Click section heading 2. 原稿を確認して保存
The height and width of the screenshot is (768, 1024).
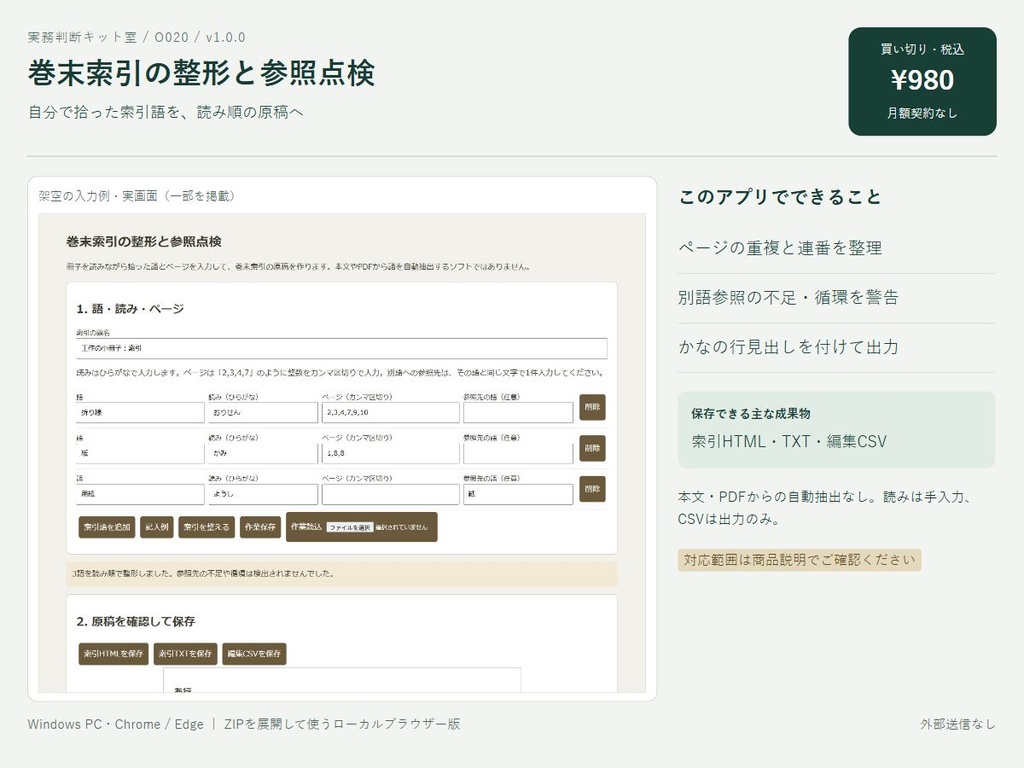pyautogui.click(x=136, y=622)
